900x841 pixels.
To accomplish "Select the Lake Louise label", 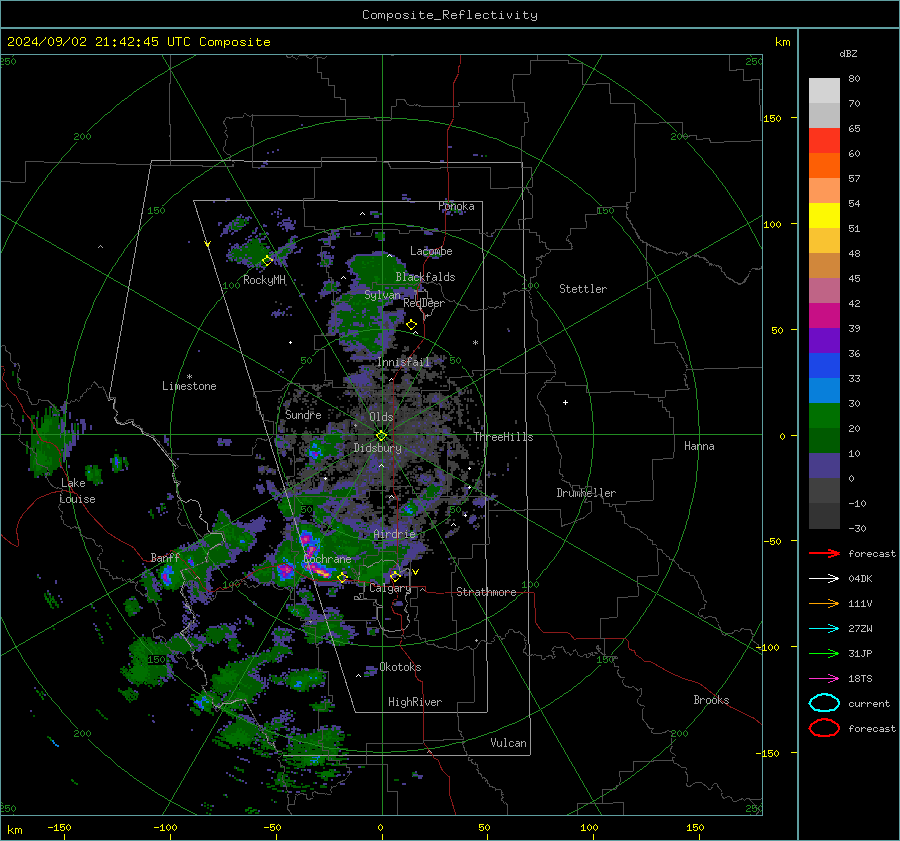I will coord(77,491).
